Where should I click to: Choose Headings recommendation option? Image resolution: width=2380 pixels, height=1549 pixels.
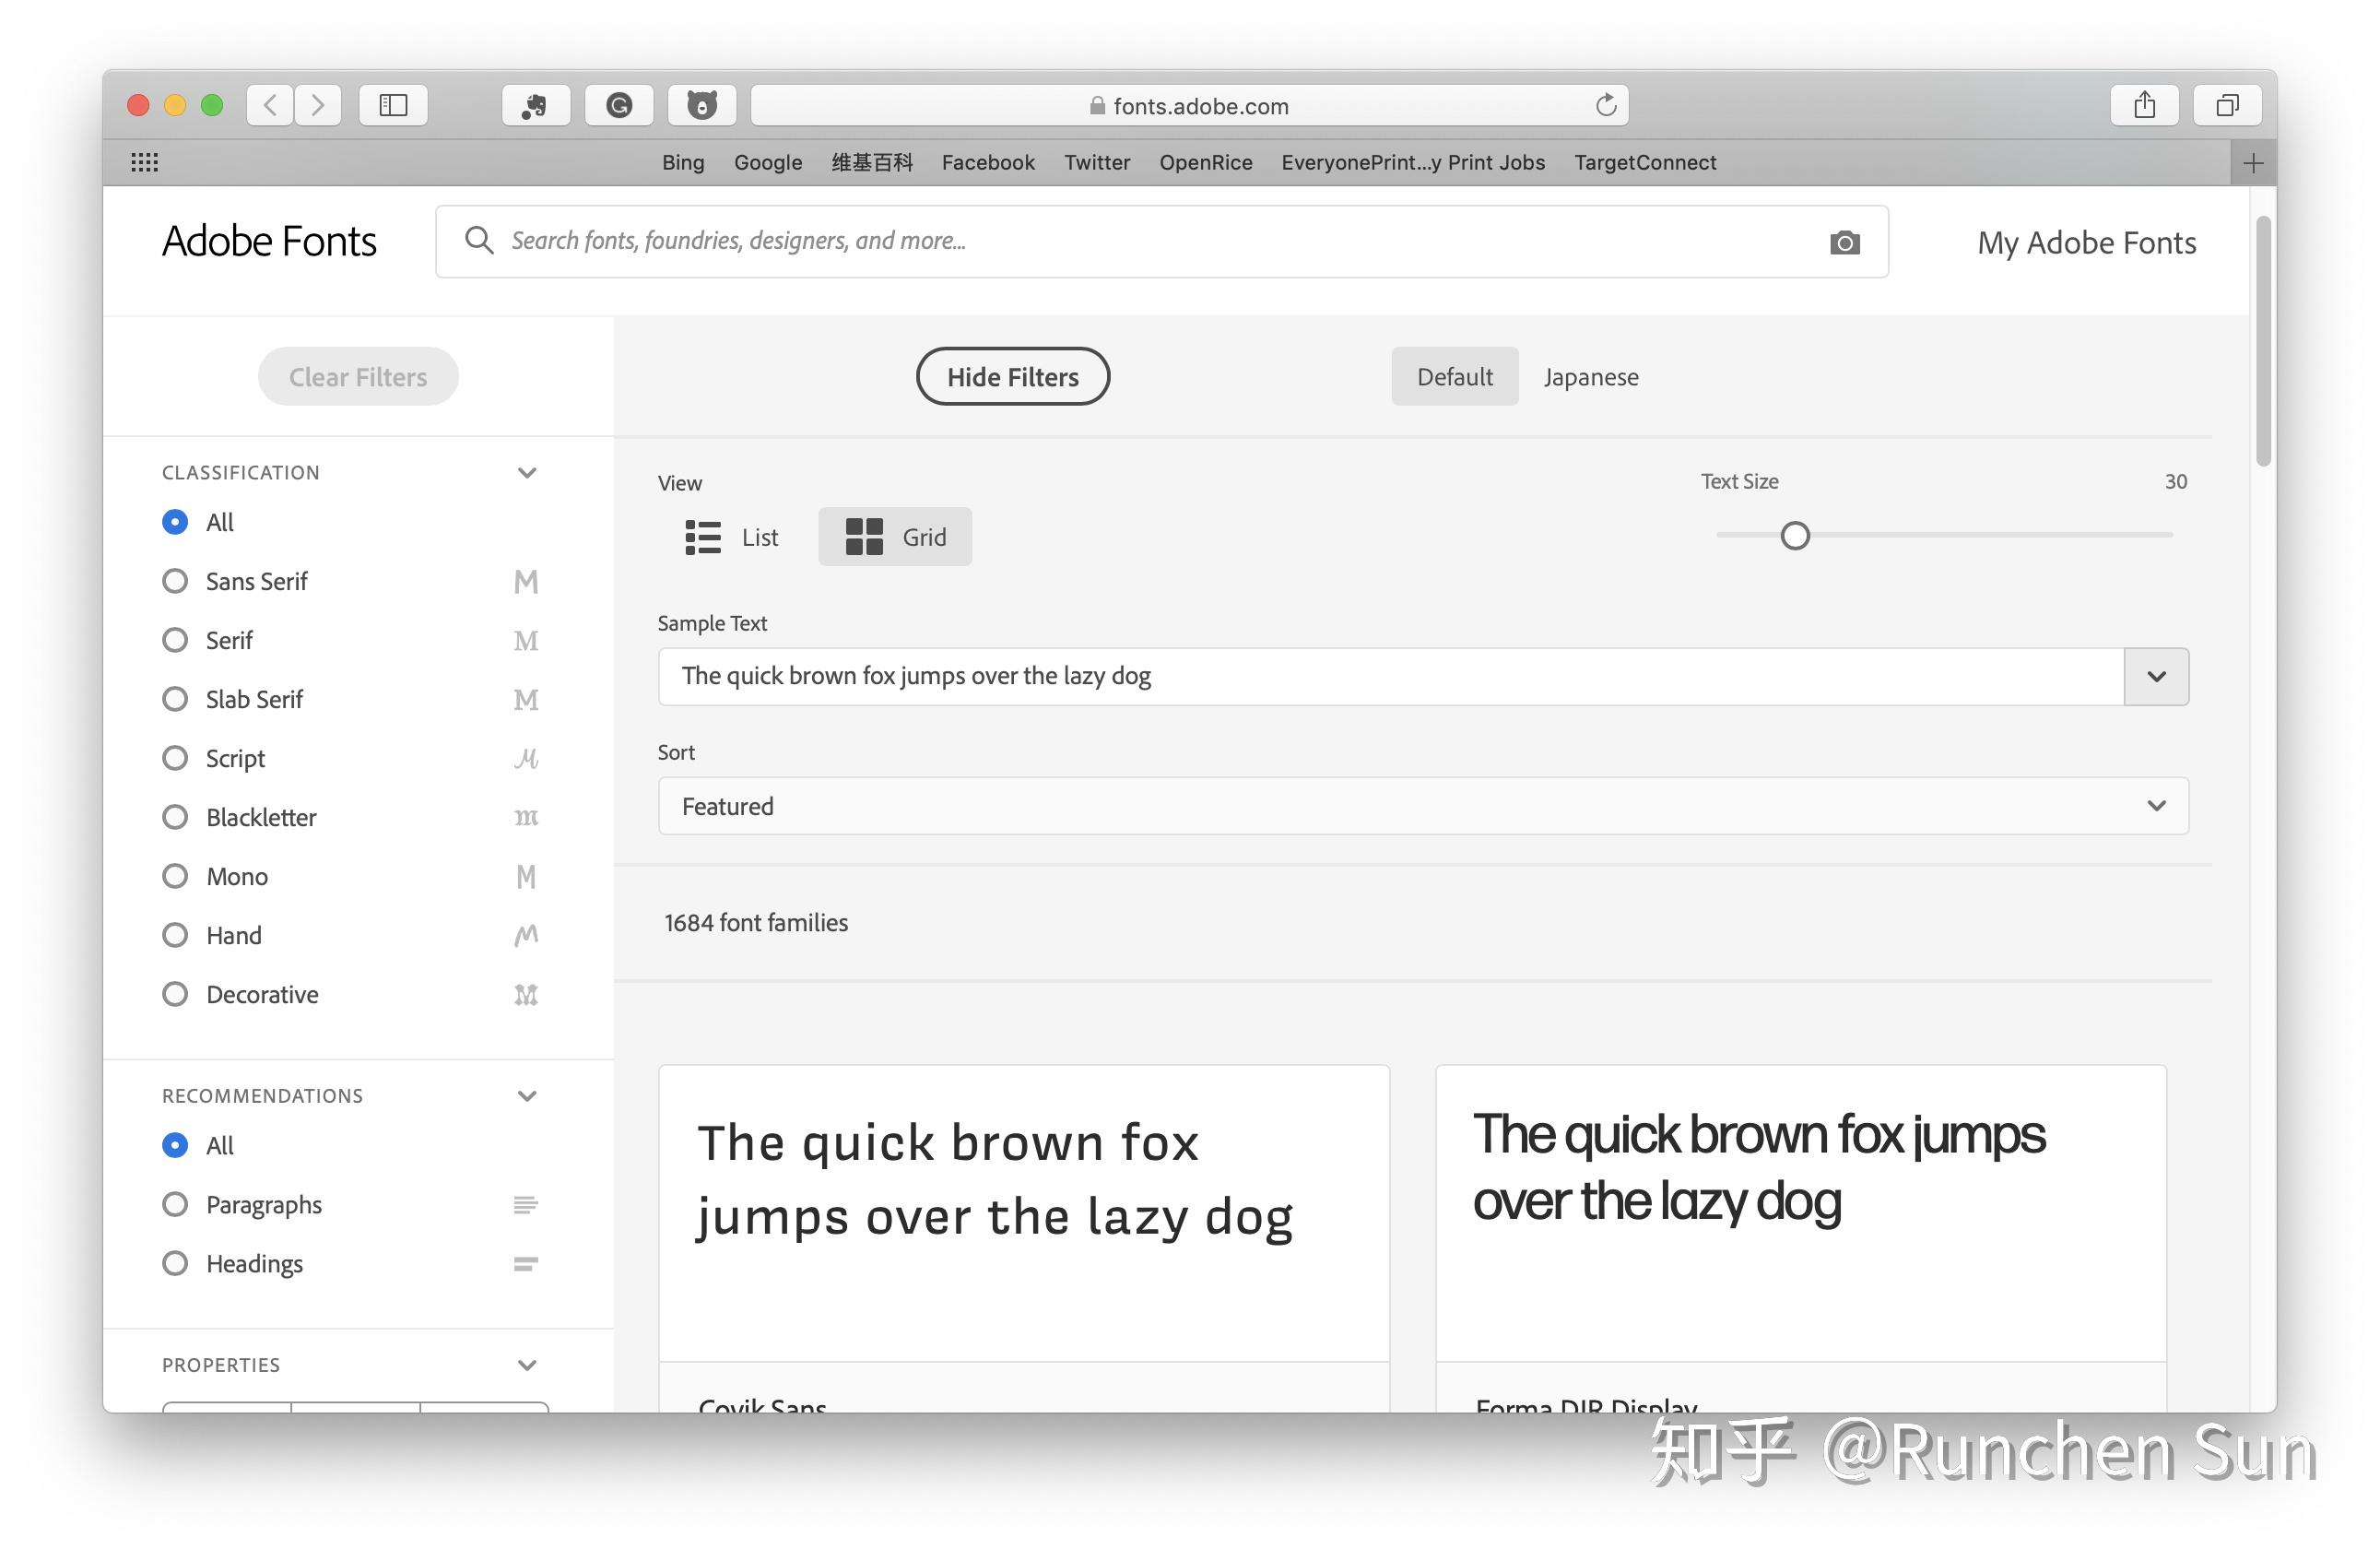click(175, 1263)
